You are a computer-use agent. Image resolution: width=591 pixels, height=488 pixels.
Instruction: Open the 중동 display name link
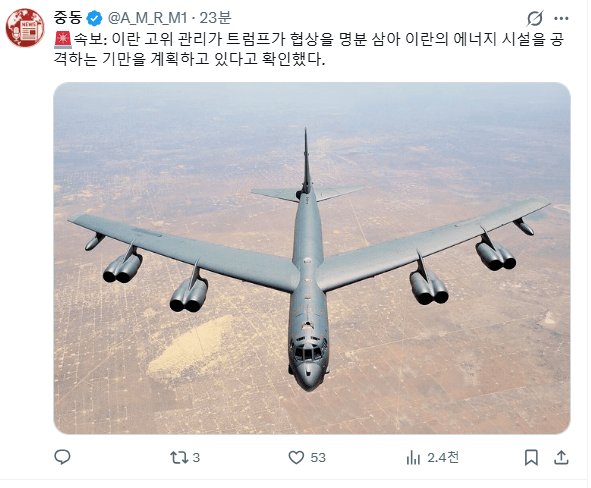(68, 18)
